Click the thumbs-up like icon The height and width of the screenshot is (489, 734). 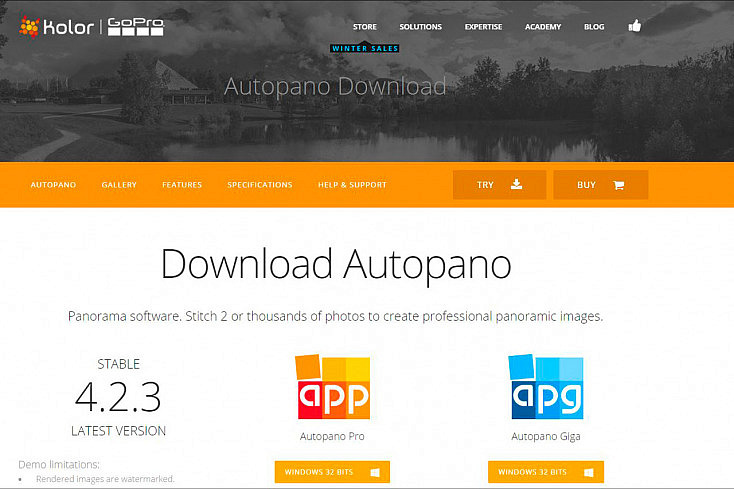coord(634,26)
